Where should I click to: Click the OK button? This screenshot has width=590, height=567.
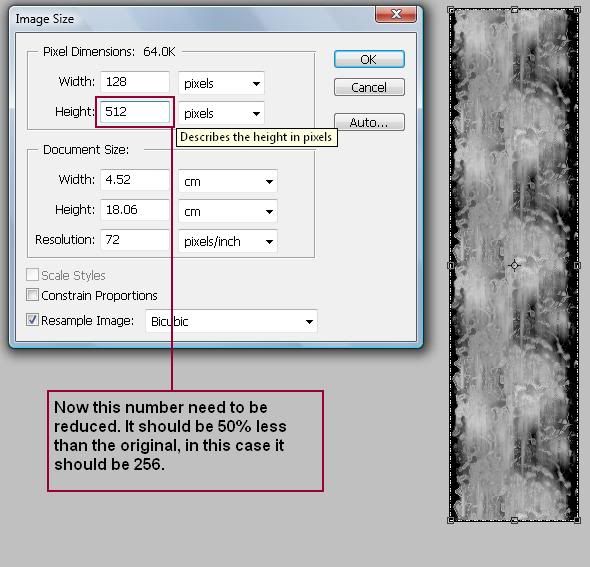tap(369, 59)
